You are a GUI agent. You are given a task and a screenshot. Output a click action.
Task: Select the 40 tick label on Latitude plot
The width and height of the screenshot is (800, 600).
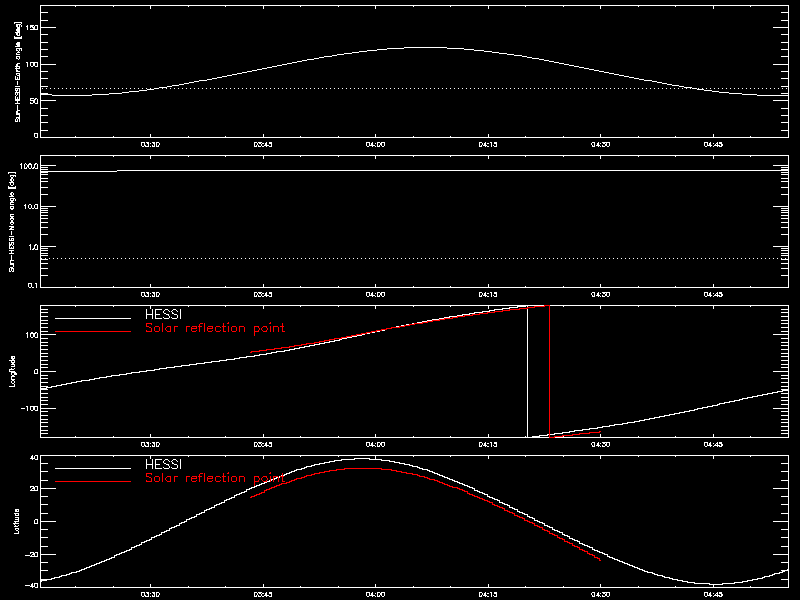pyautogui.click(x=34, y=458)
